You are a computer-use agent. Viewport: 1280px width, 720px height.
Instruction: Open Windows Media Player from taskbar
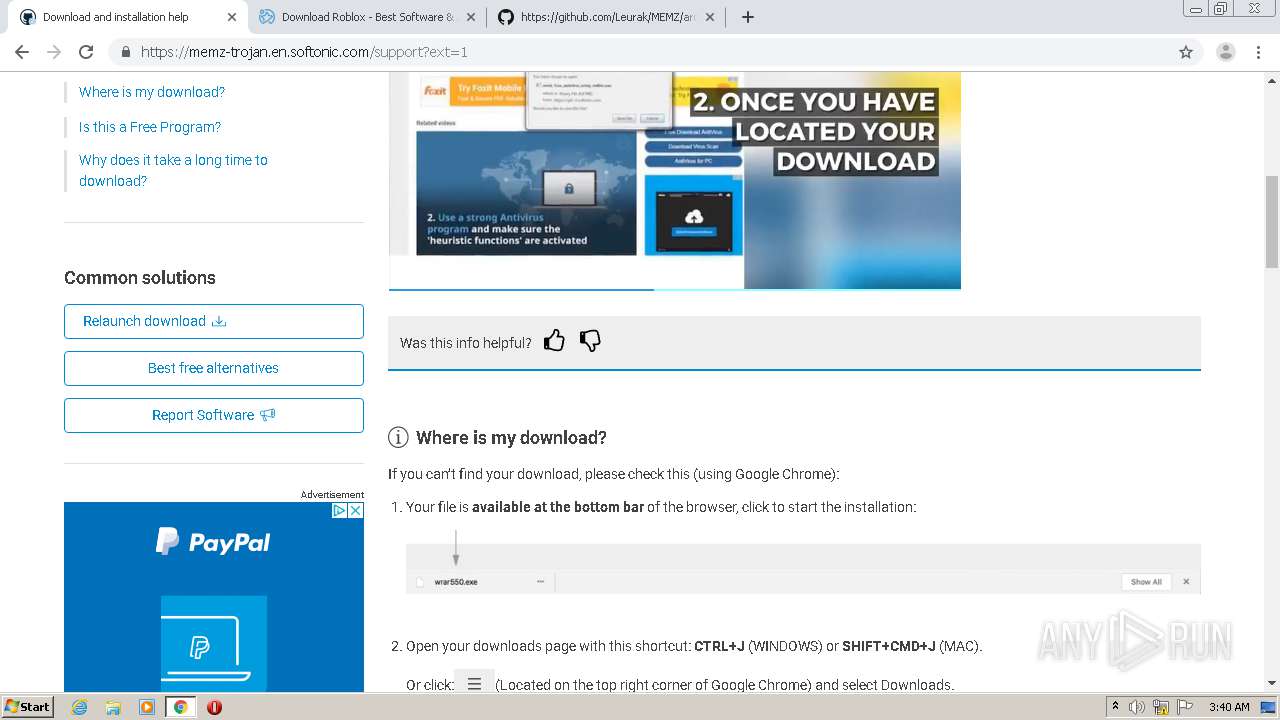click(x=147, y=707)
